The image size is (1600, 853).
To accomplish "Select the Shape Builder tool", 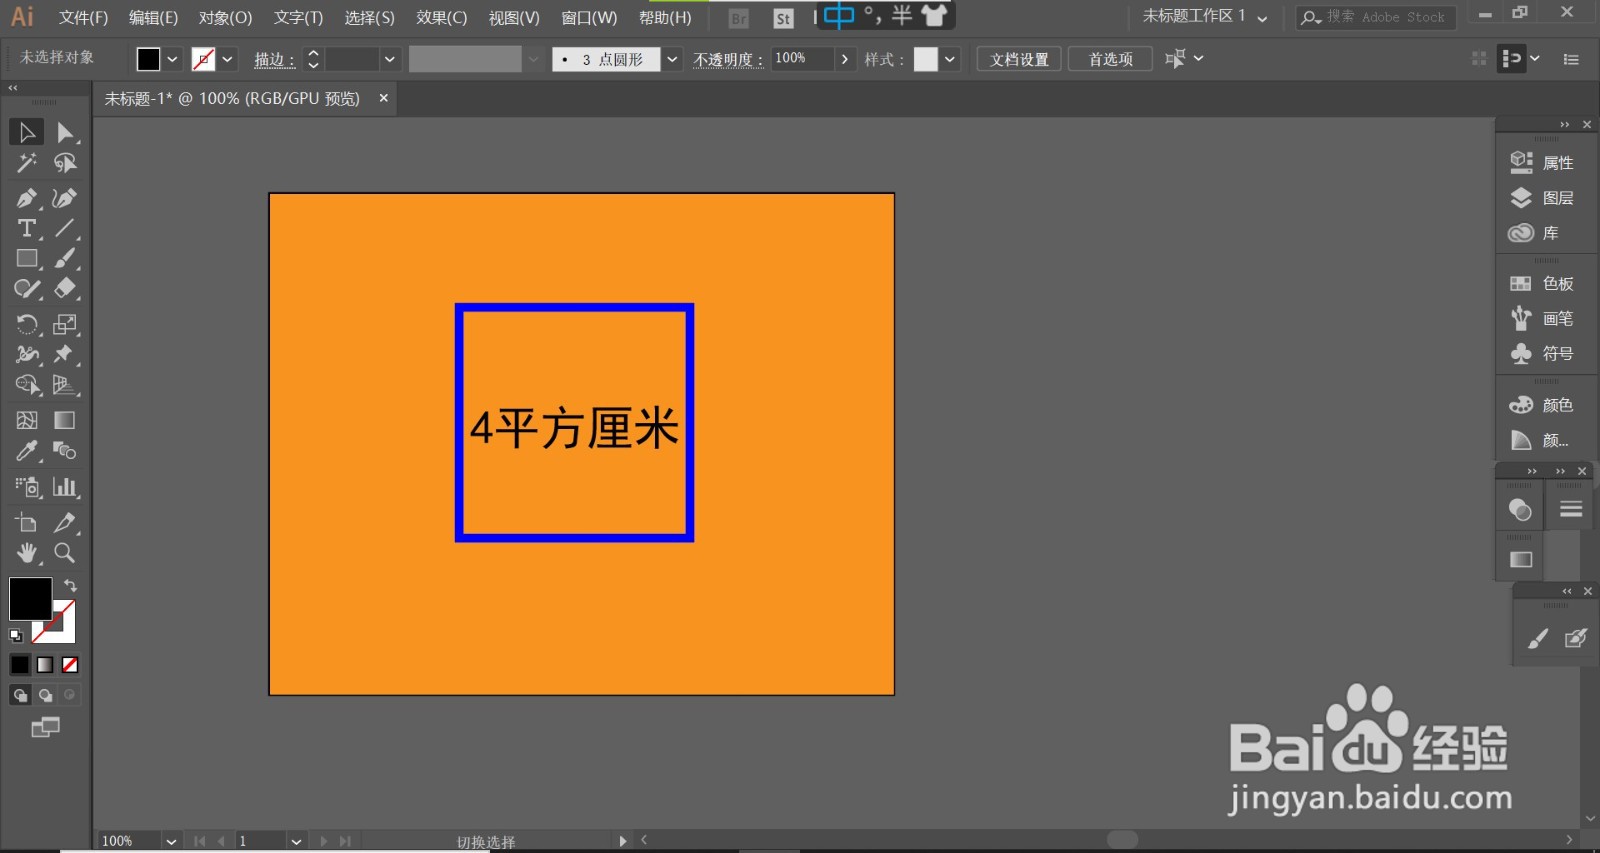I will click(x=27, y=385).
